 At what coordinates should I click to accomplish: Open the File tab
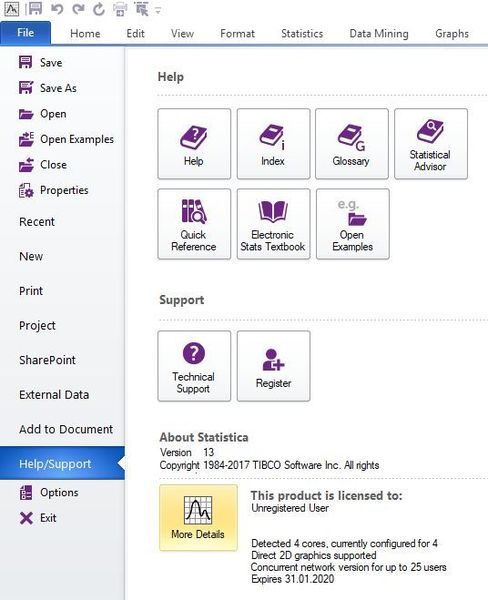pos(25,33)
